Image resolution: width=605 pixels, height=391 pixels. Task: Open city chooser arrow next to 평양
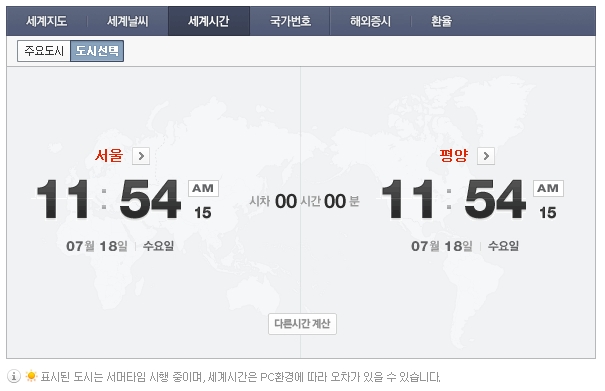point(486,156)
